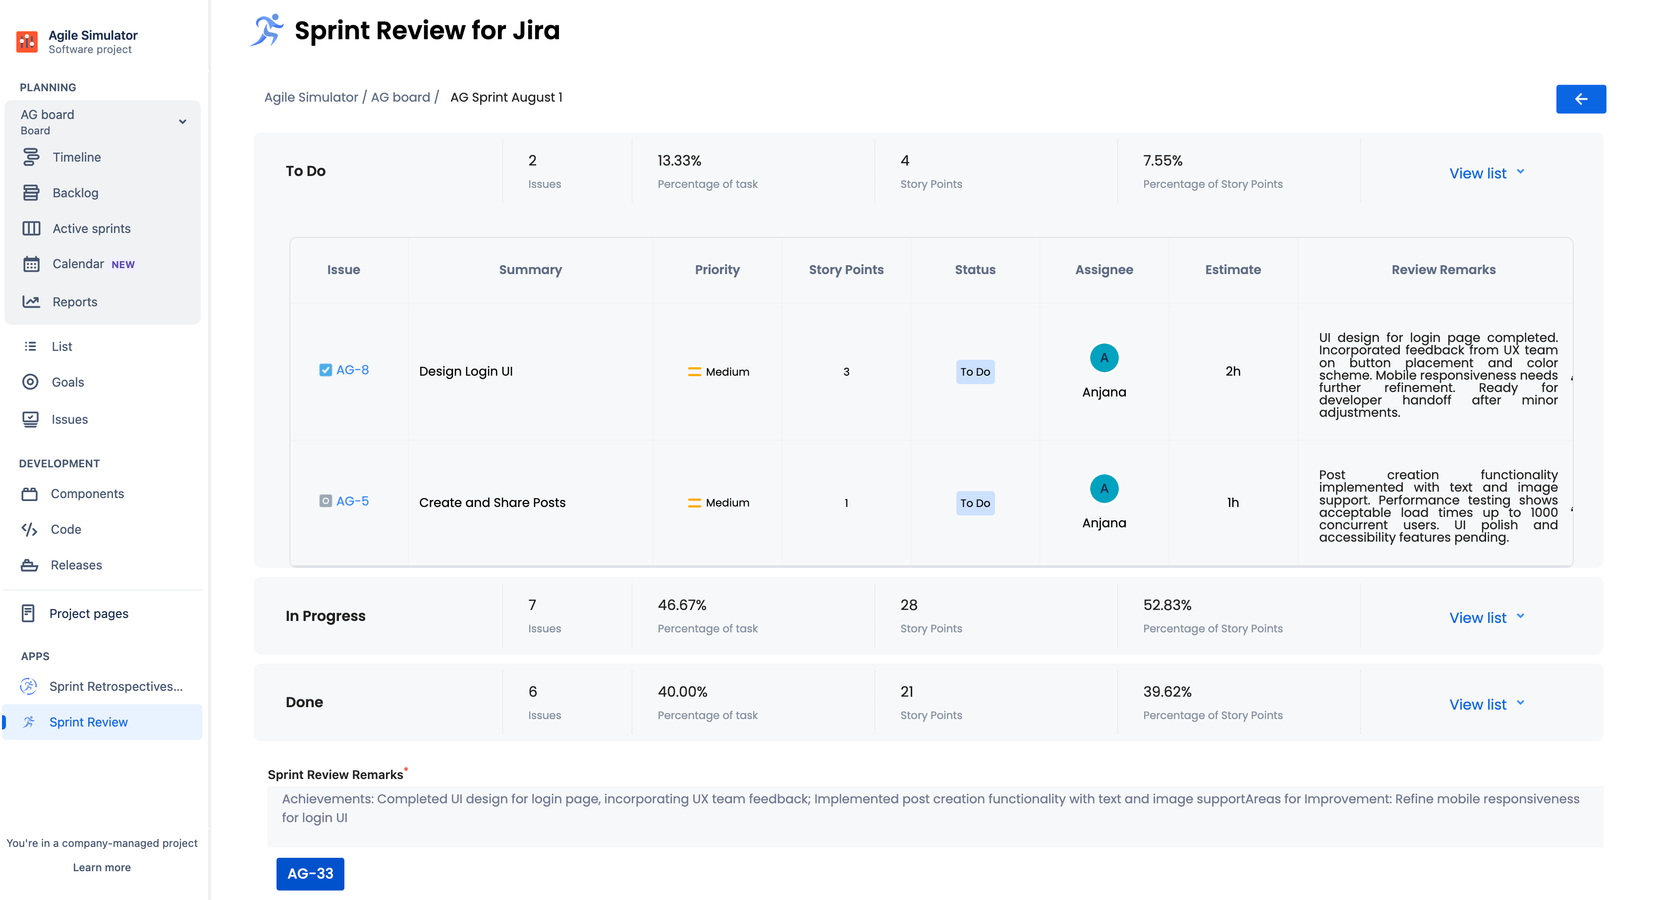Viewport: 1657px width, 900px height.
Task: Click Agile Simulator breadcrumb link
Action: 311,97
